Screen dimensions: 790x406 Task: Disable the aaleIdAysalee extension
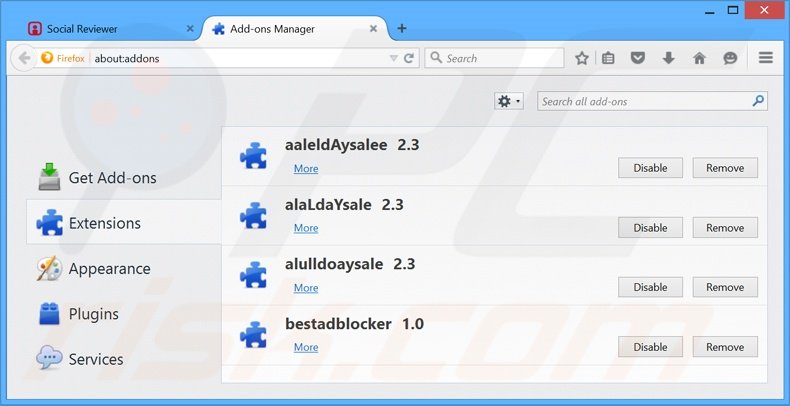pyautogui.click(x=650, y=168)
